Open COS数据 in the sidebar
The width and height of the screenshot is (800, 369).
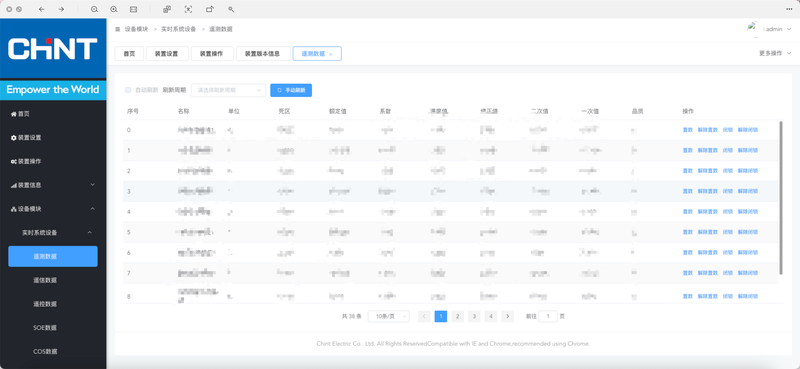click(x=45, y=352)
